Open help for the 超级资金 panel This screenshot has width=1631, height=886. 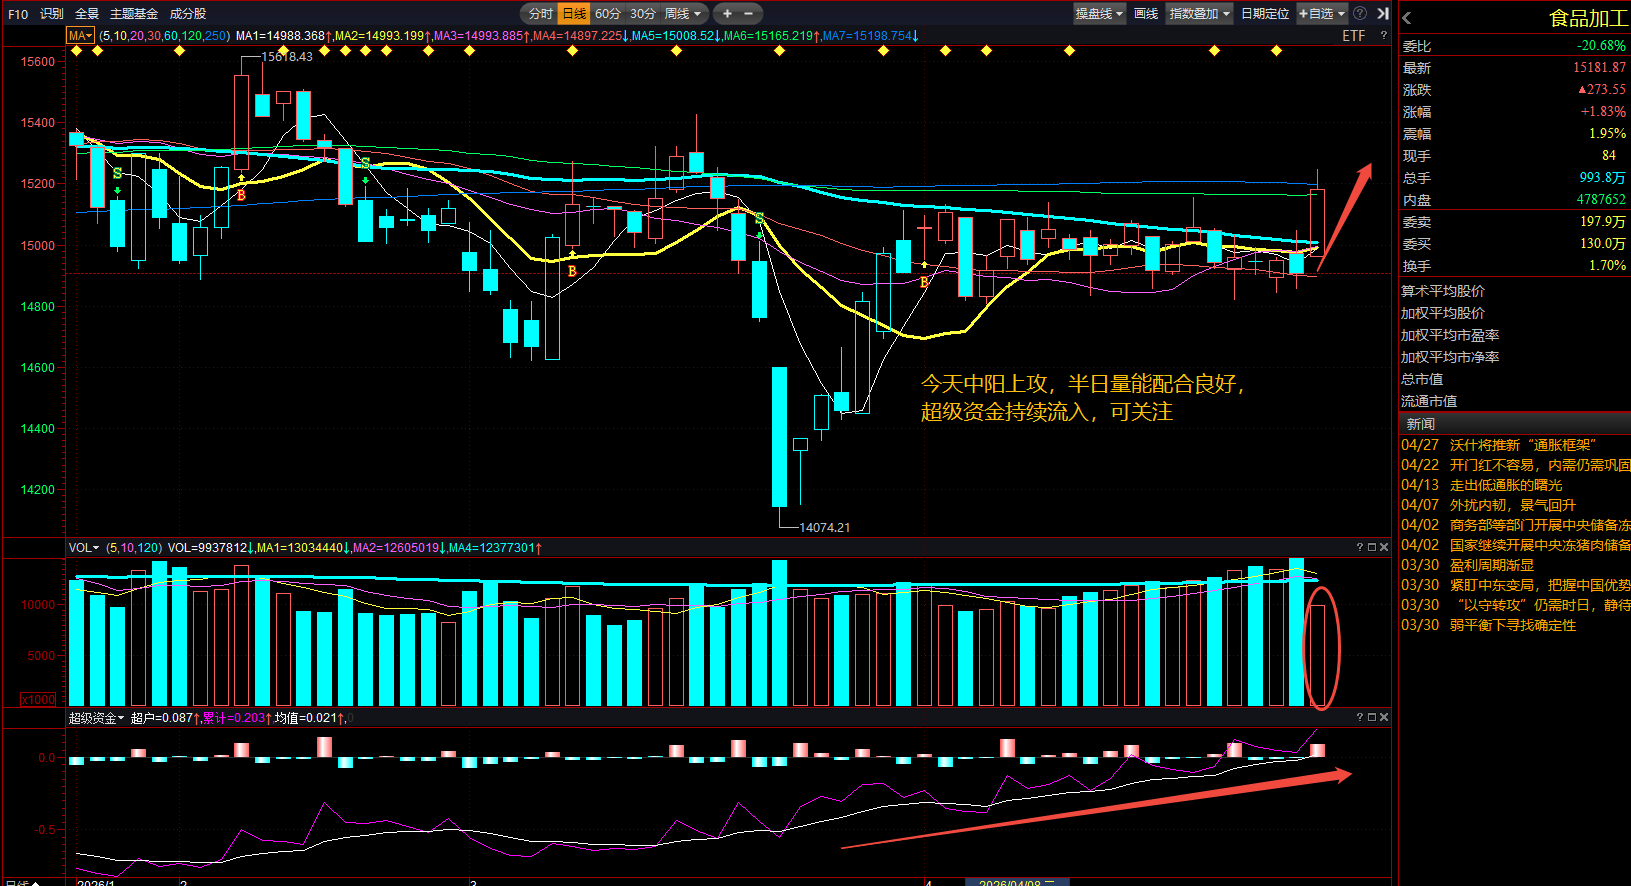click(x=1360, y=717)
